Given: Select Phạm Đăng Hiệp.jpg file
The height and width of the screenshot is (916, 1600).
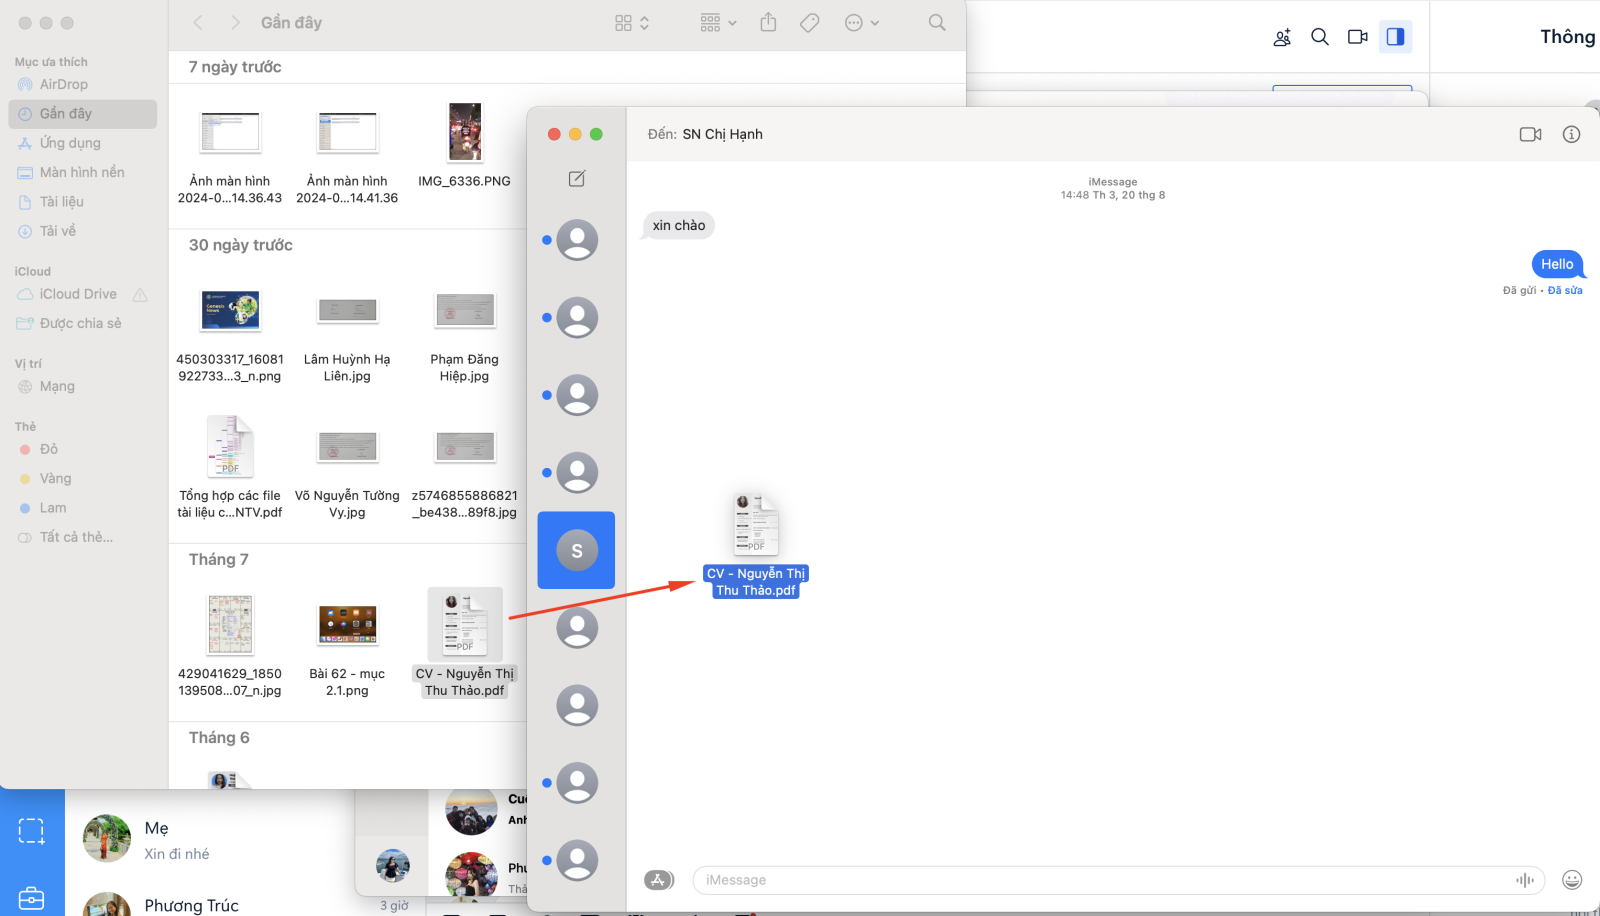Looking at the screenshot, I should (x=464, y=335).
